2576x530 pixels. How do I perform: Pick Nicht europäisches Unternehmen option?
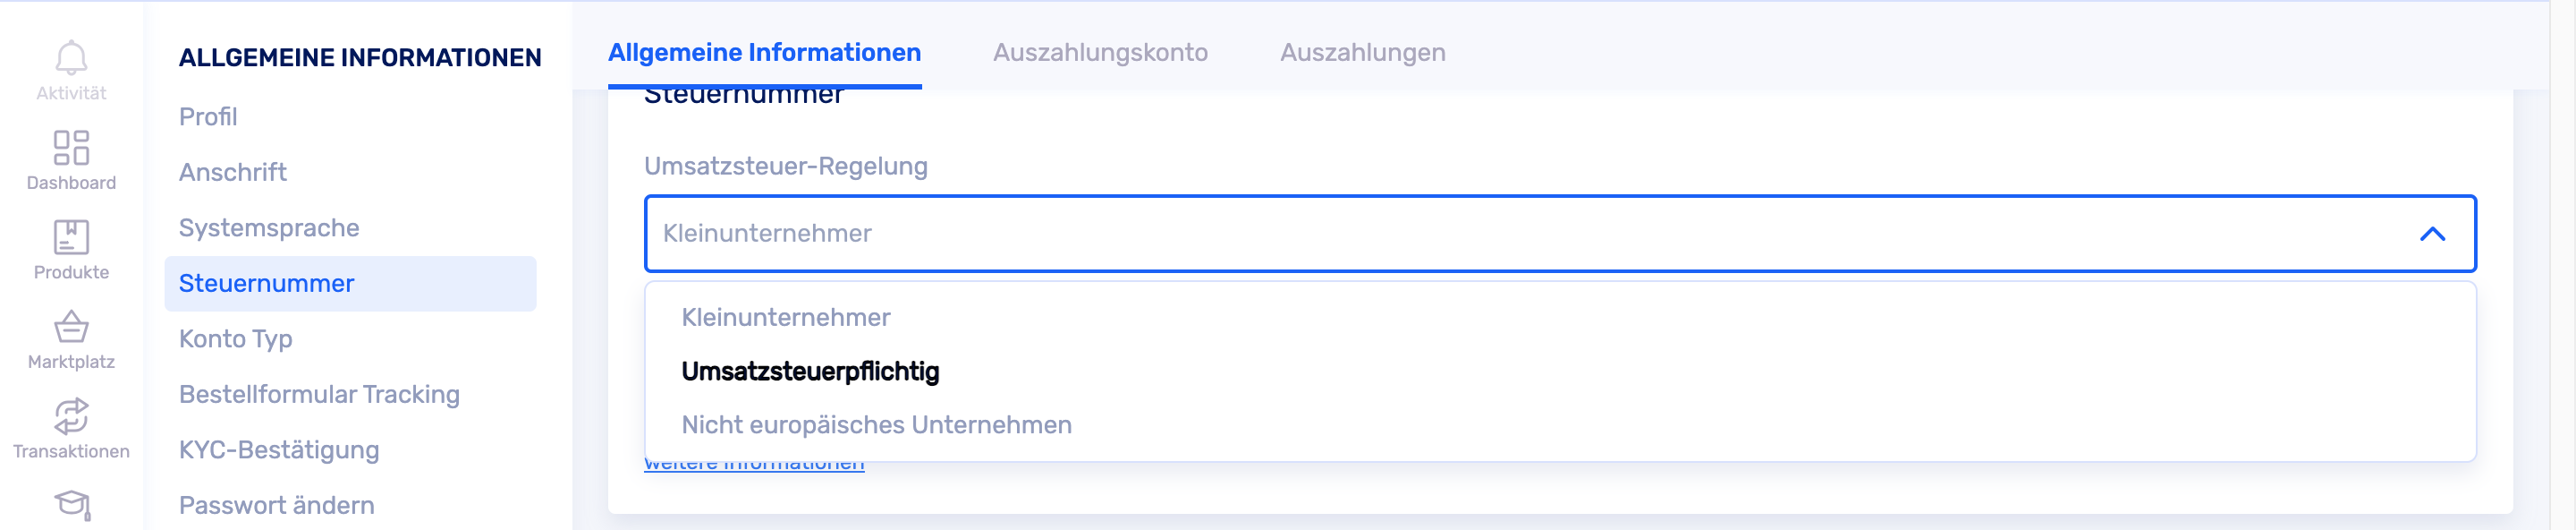(876, 425)
